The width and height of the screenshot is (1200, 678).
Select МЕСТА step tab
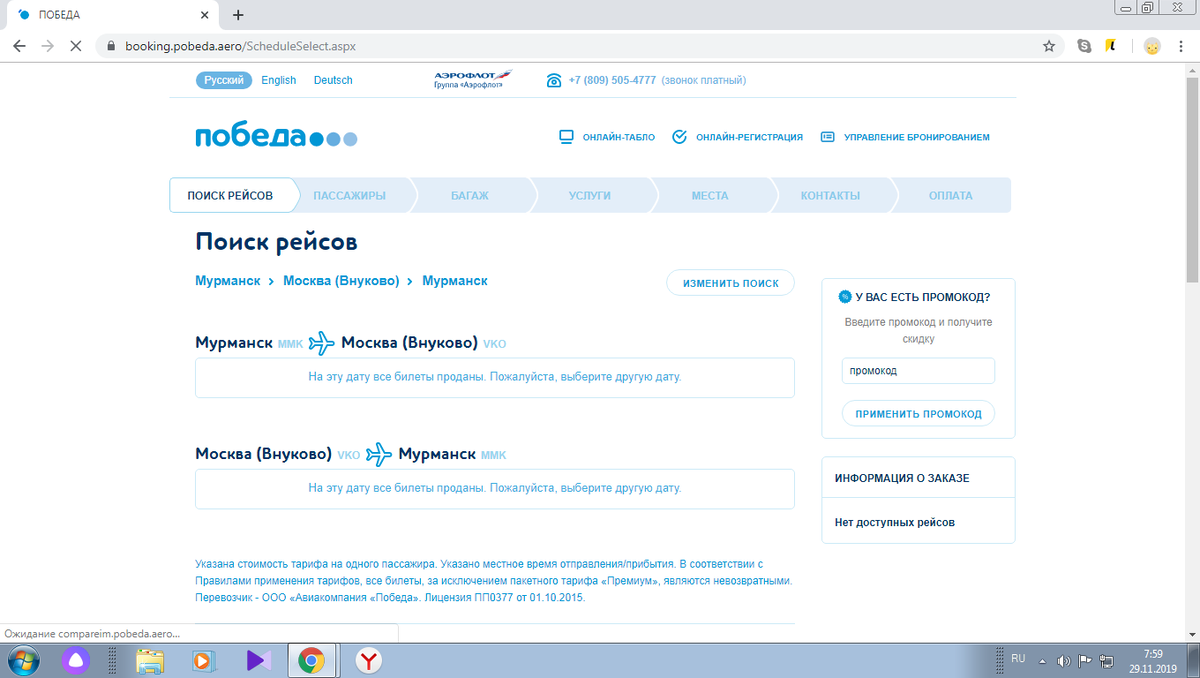710,196
